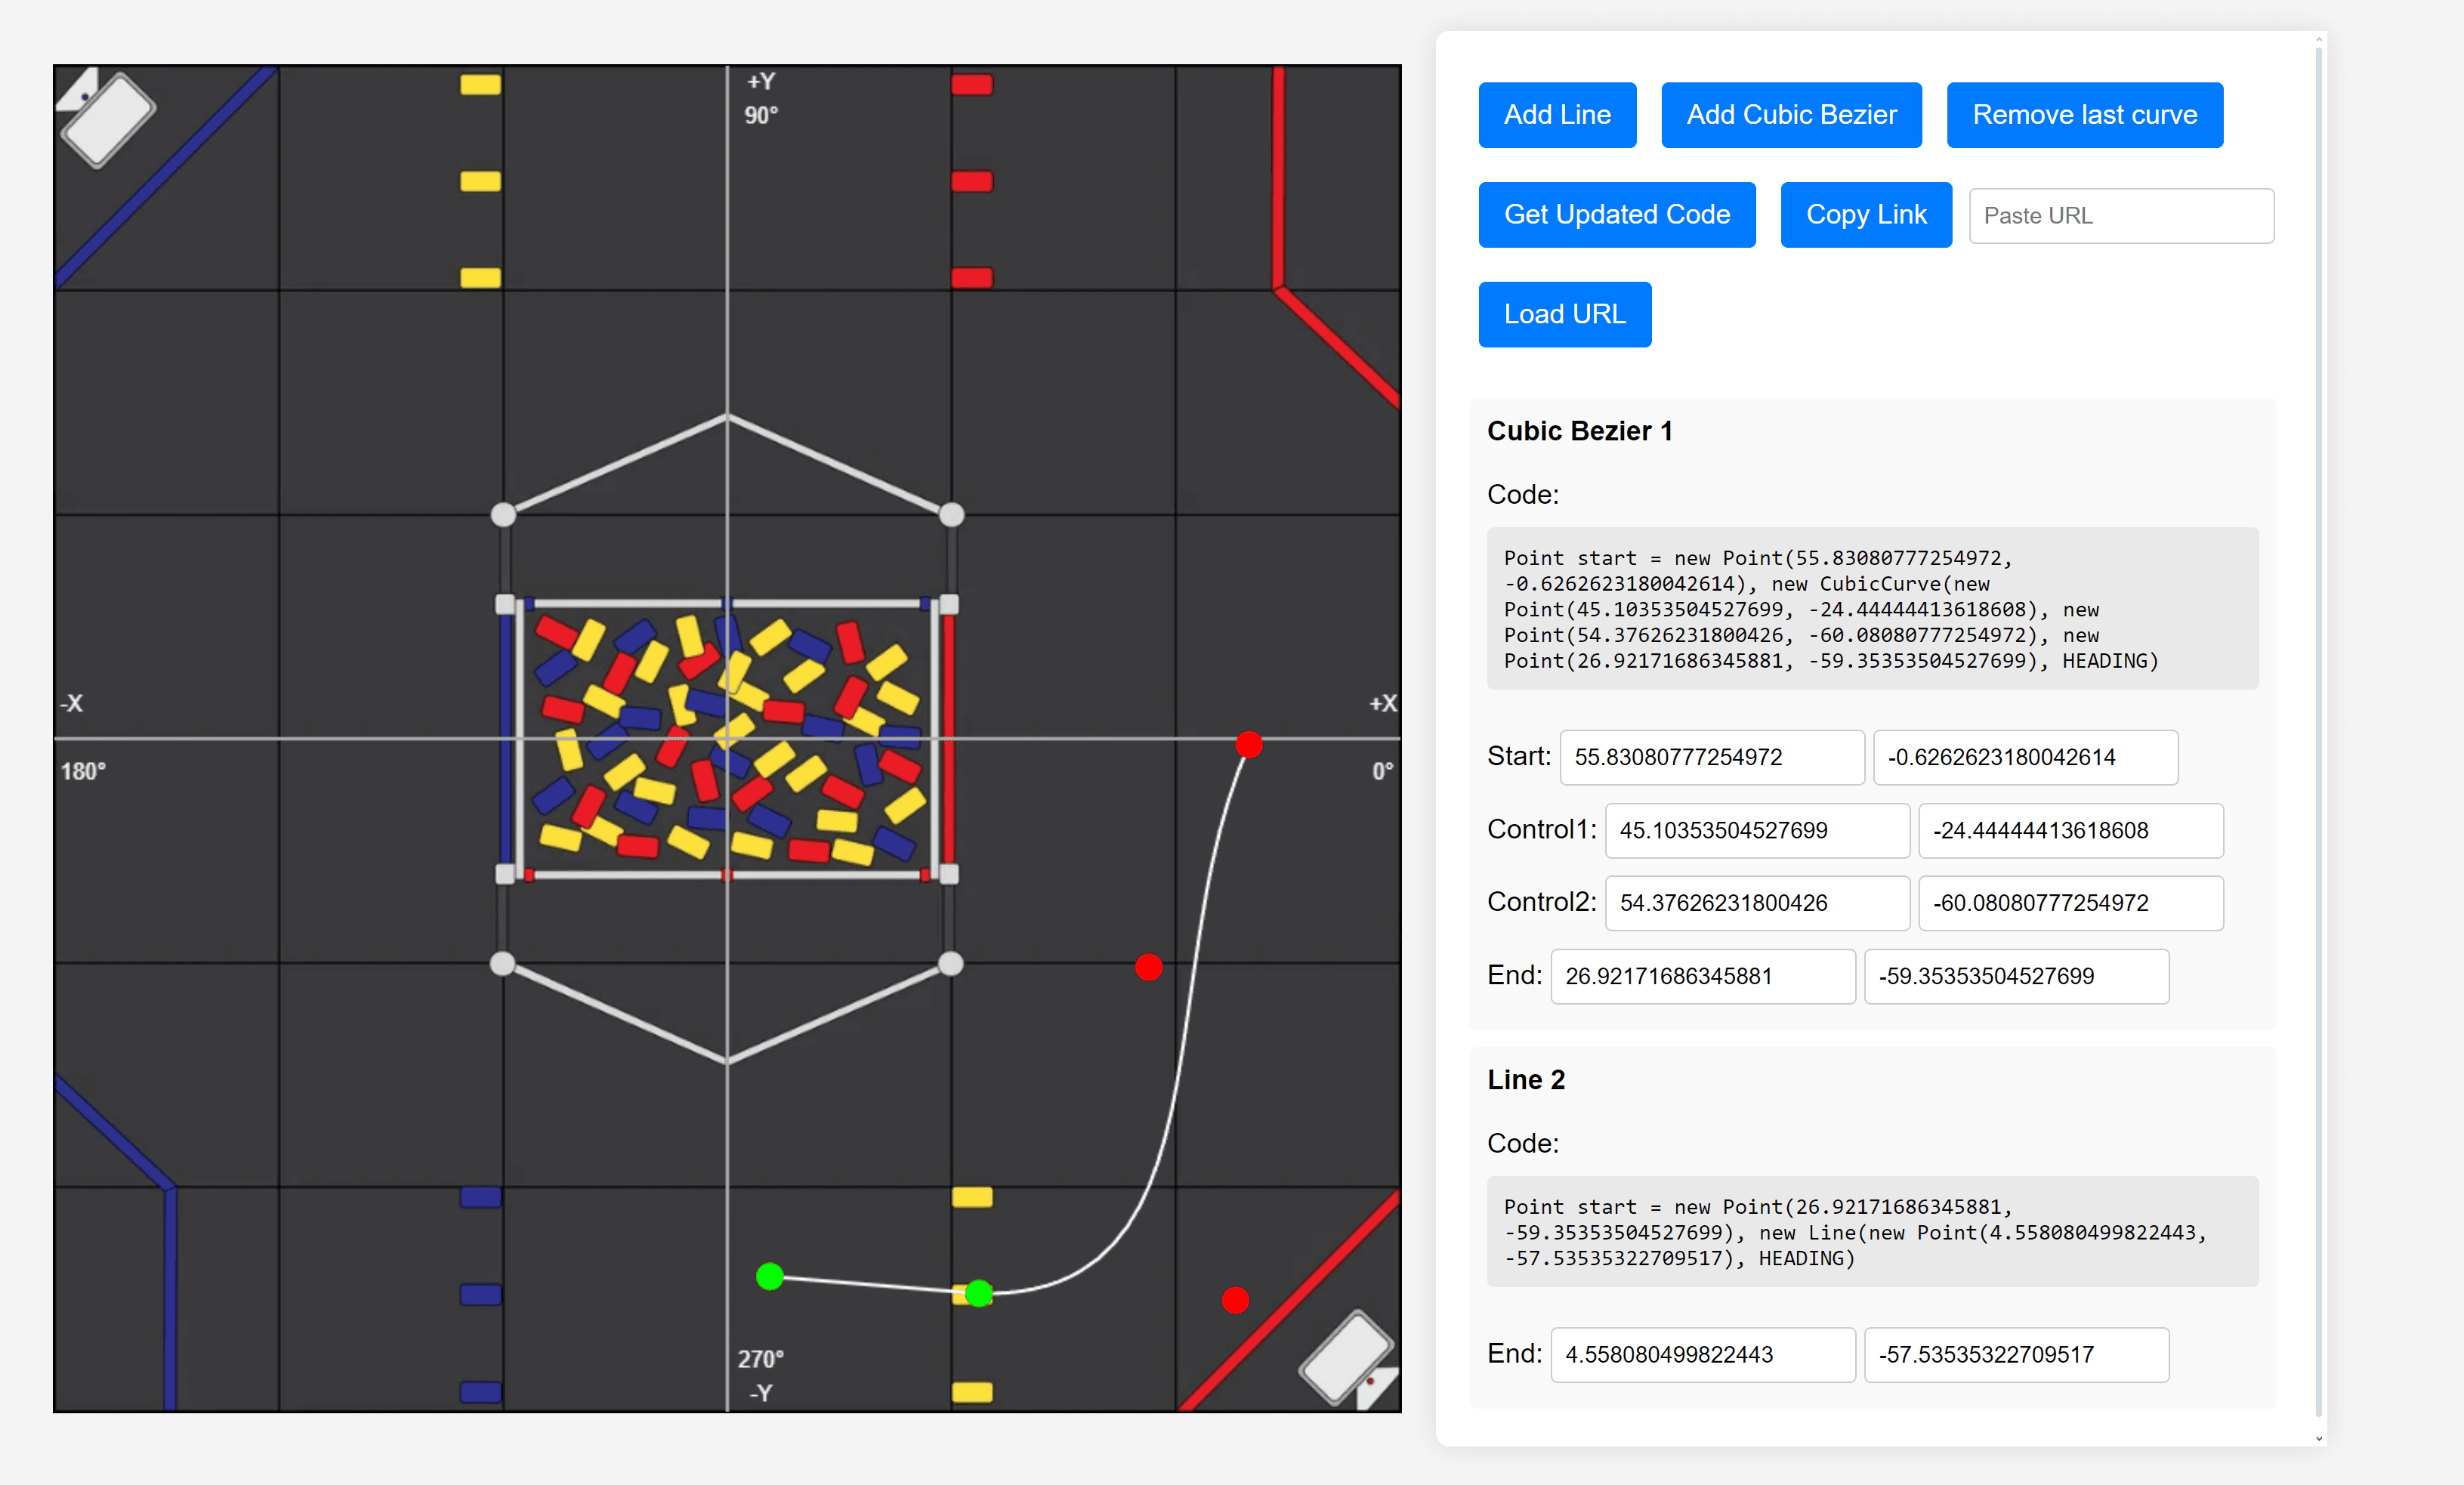Click the Add Cubic Bezier button
The image size is (2464, 1485).
click(1790, 114)
